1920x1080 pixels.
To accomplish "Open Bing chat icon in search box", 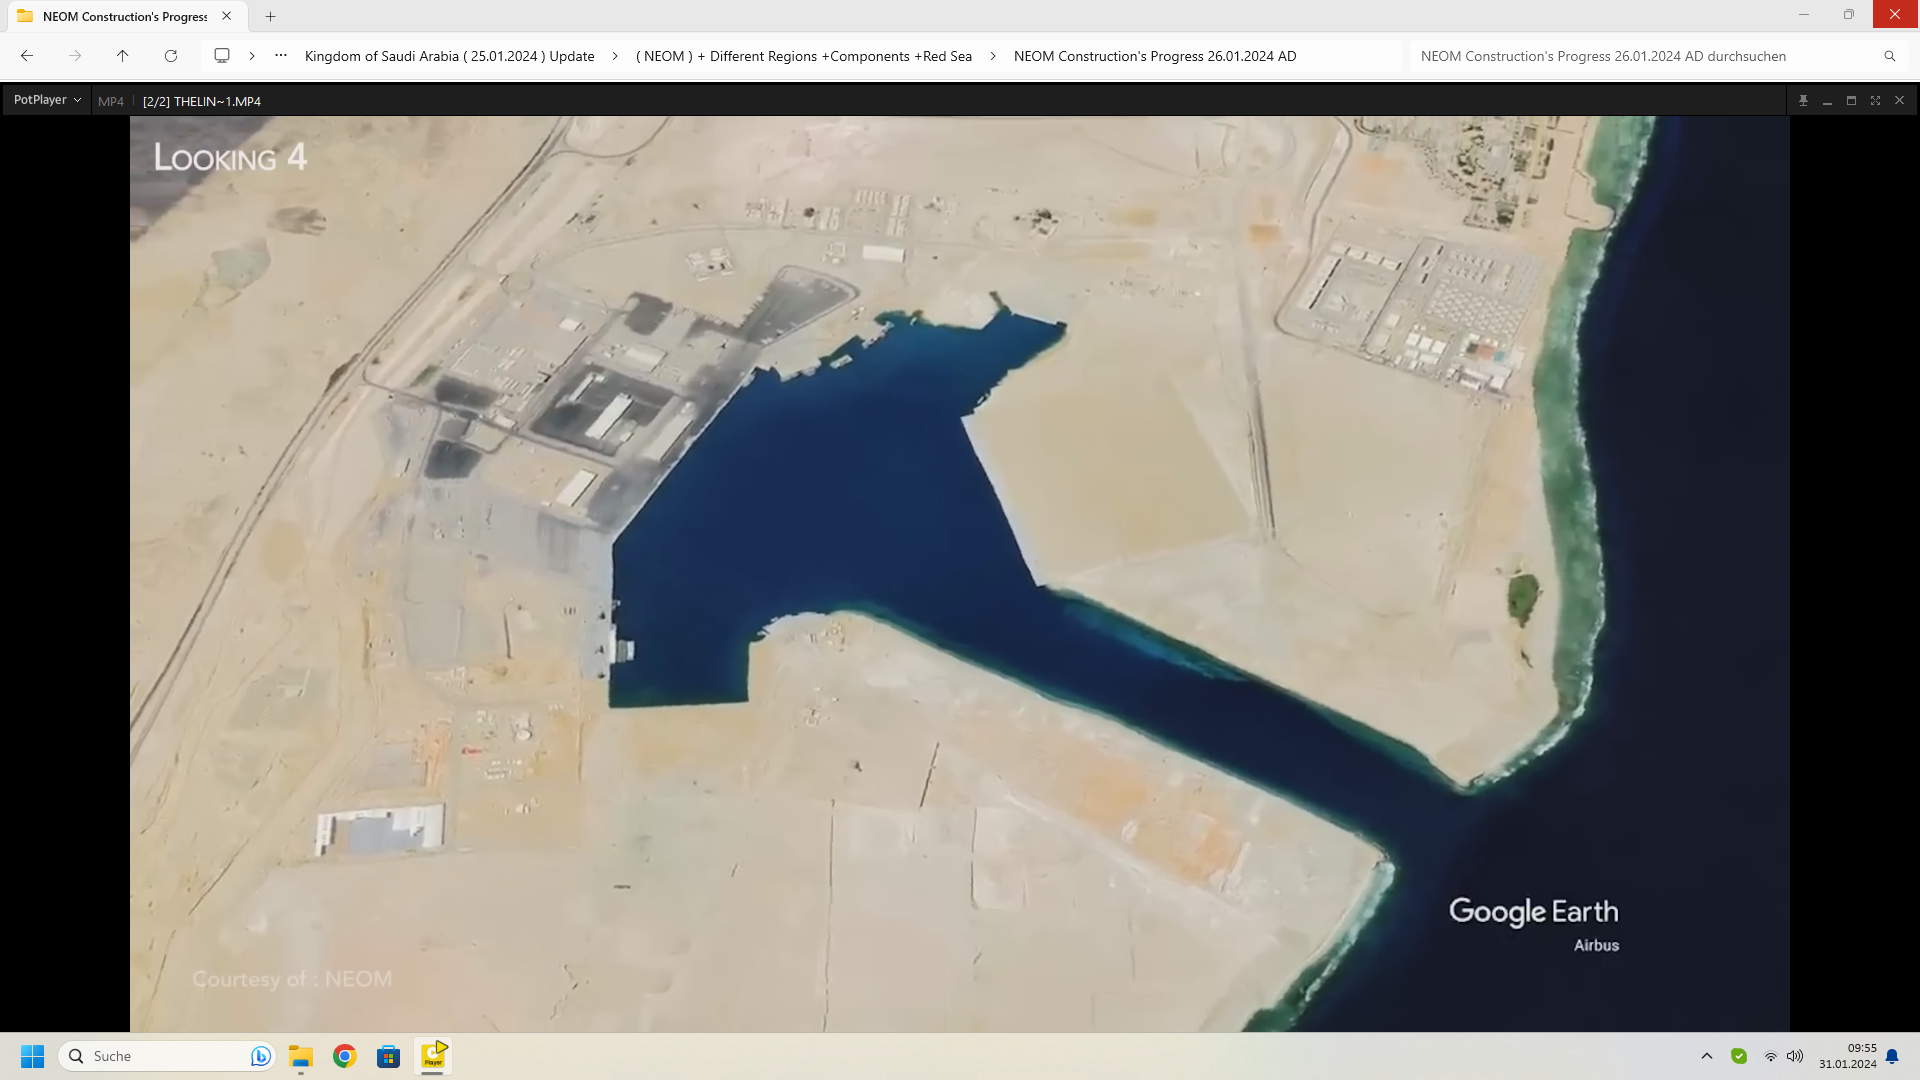I will click(x=260, y=1056).
